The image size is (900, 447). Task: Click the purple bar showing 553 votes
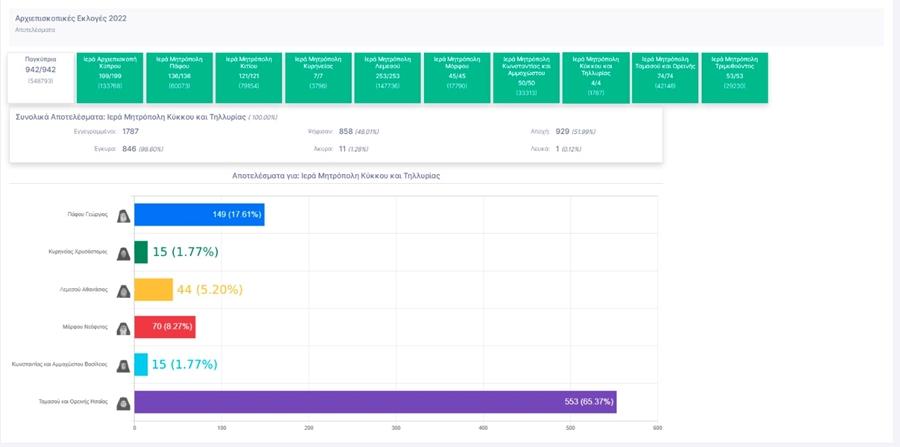tap(375, 402)
